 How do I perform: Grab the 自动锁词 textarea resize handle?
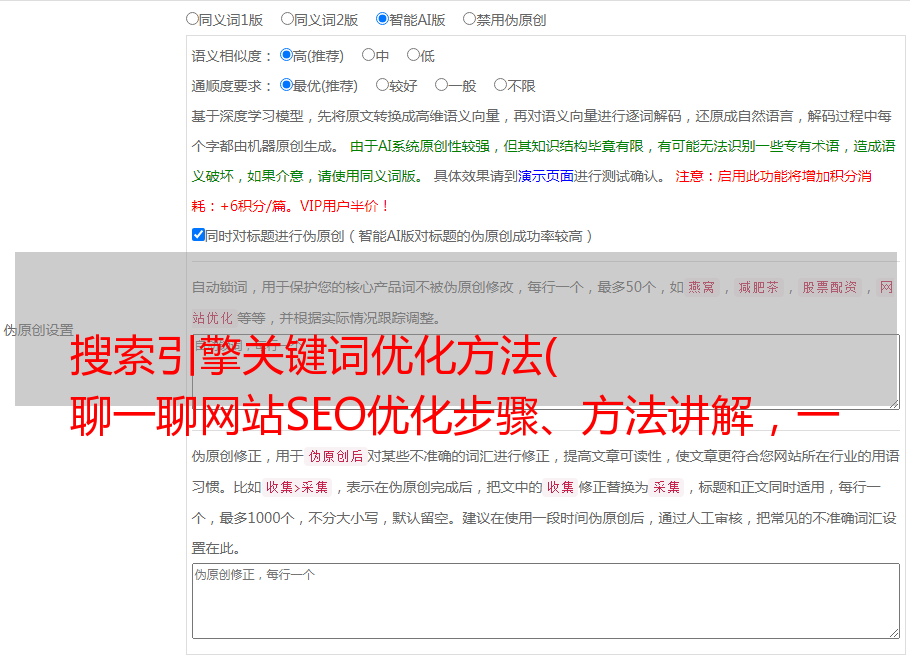click(893, 402)
